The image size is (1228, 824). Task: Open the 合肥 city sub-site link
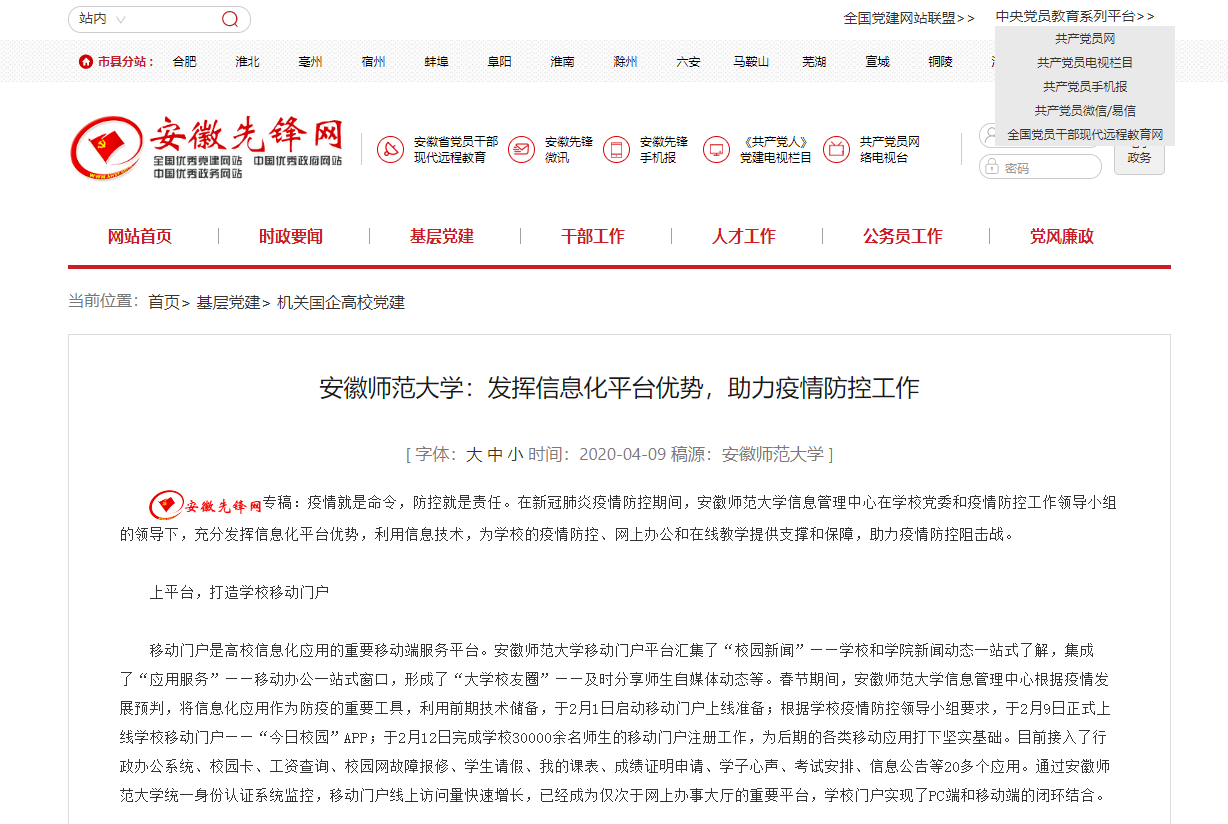point(185,62)
